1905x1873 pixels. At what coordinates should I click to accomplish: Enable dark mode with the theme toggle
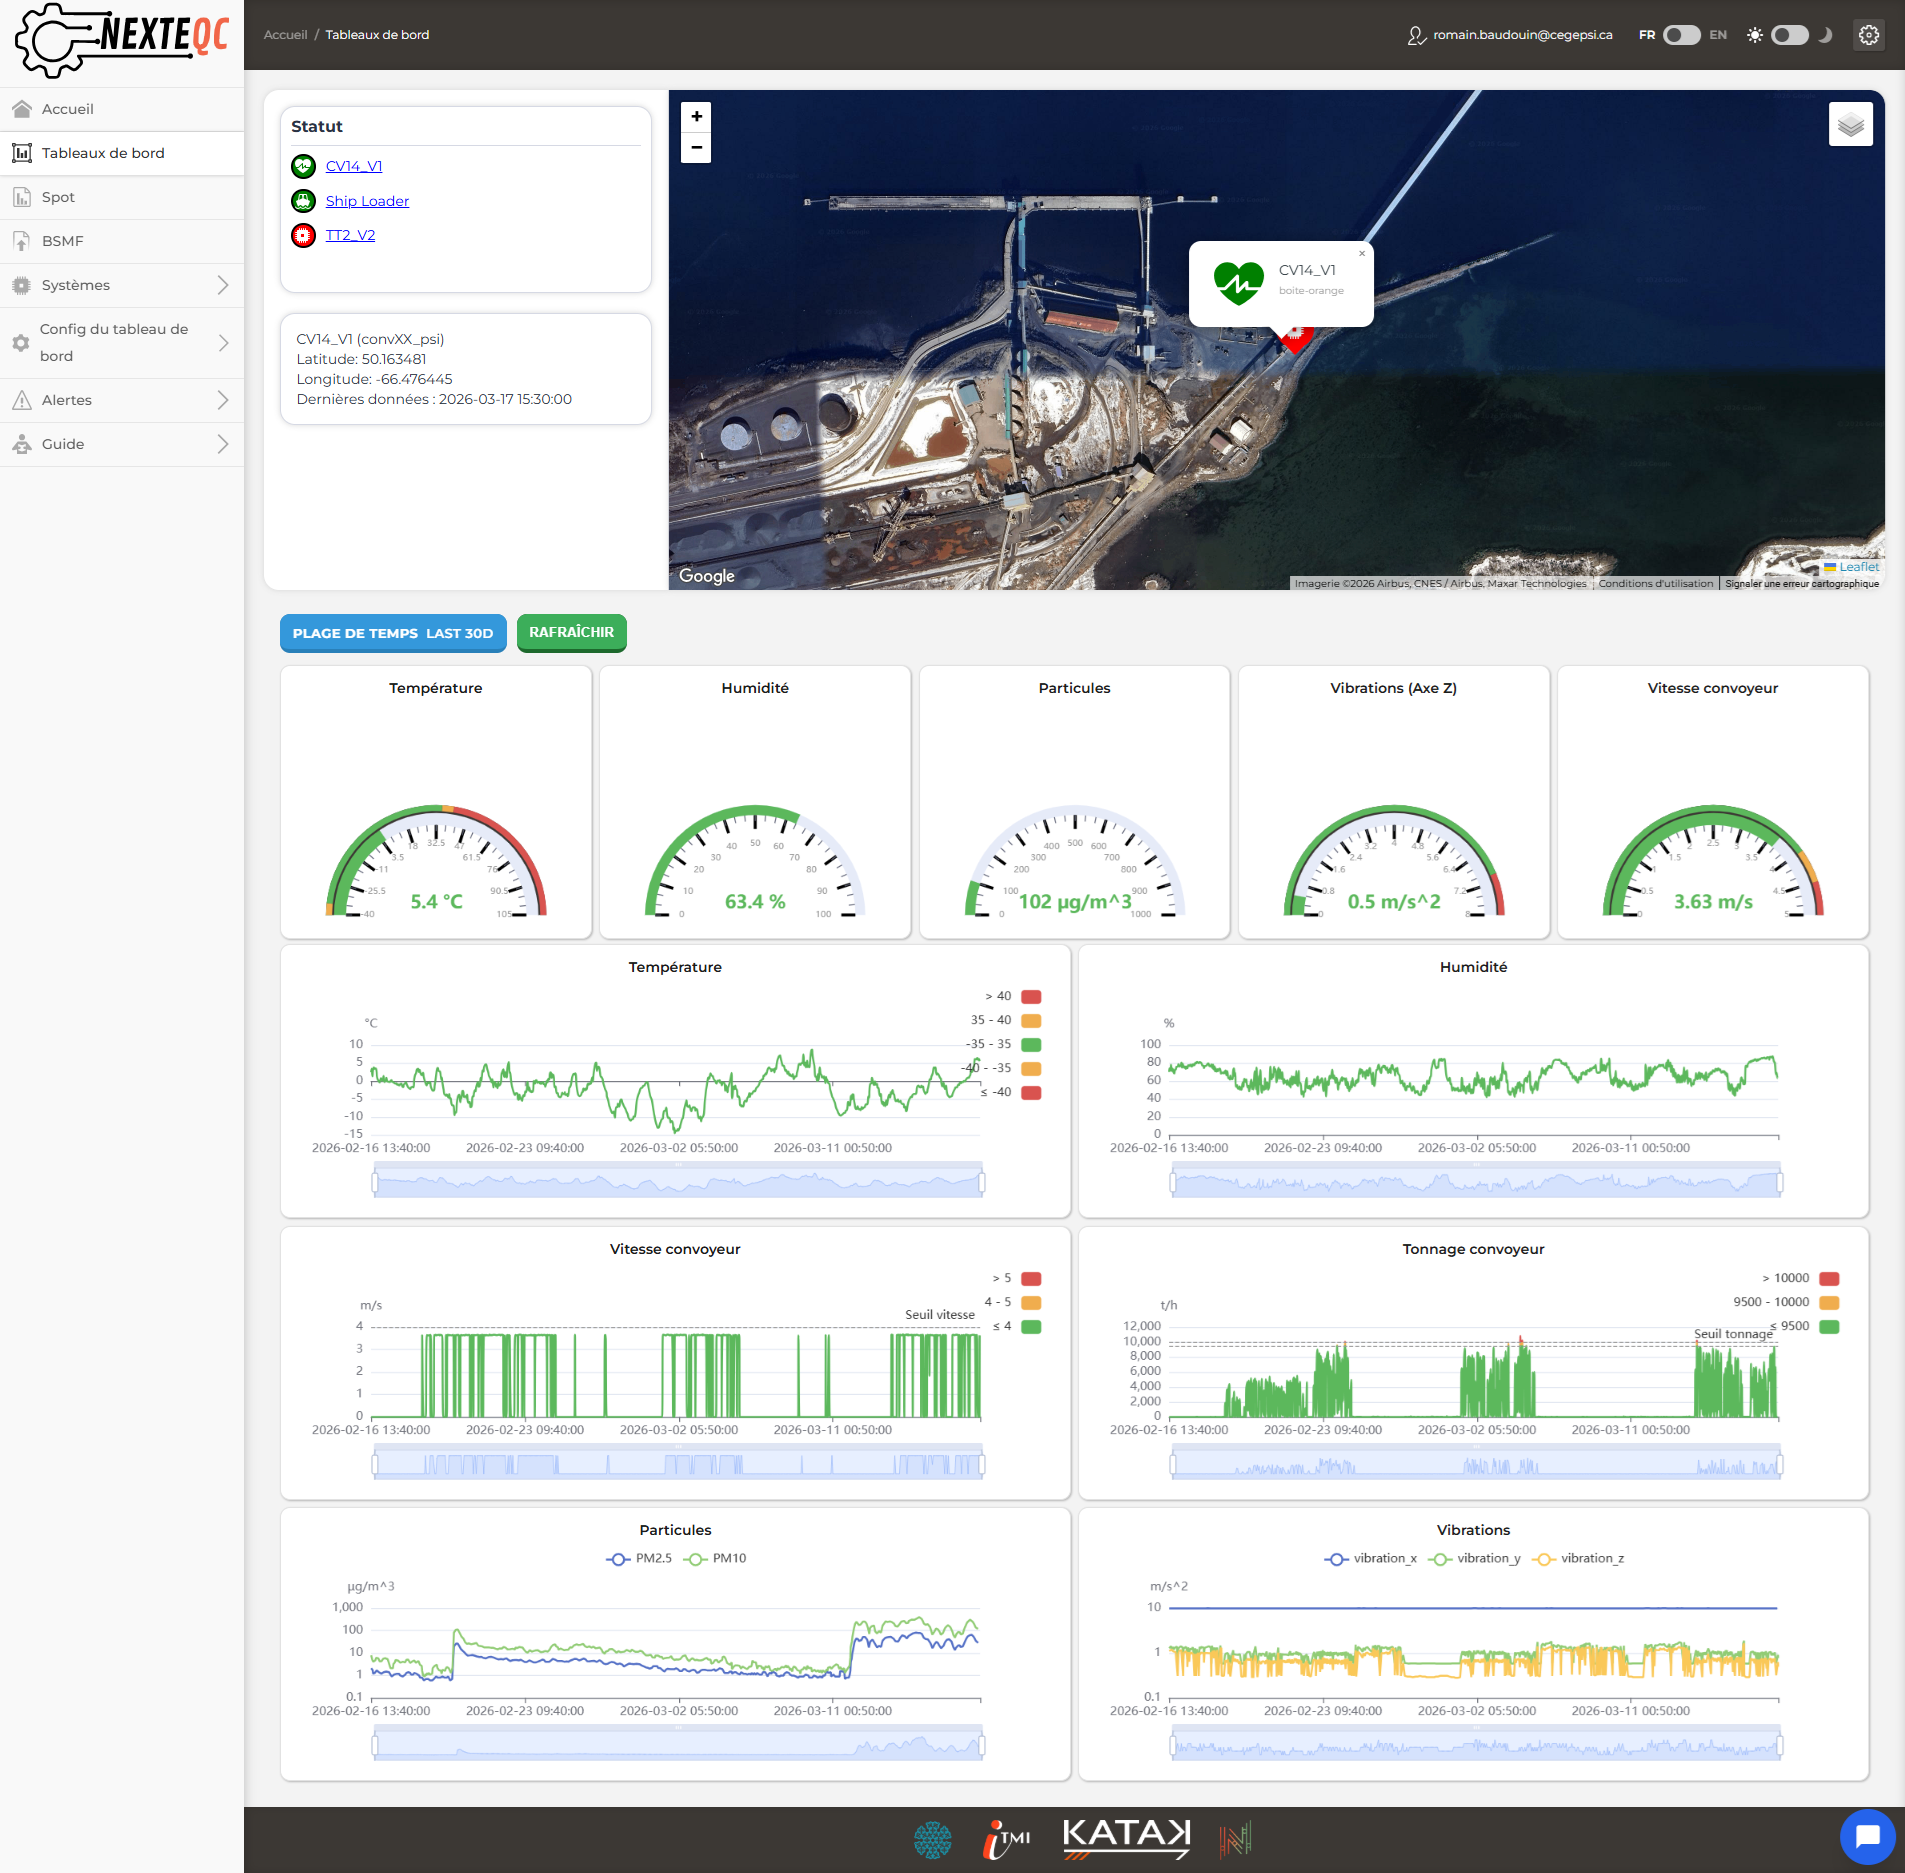pyautogui.click(x=1789, y=35)
